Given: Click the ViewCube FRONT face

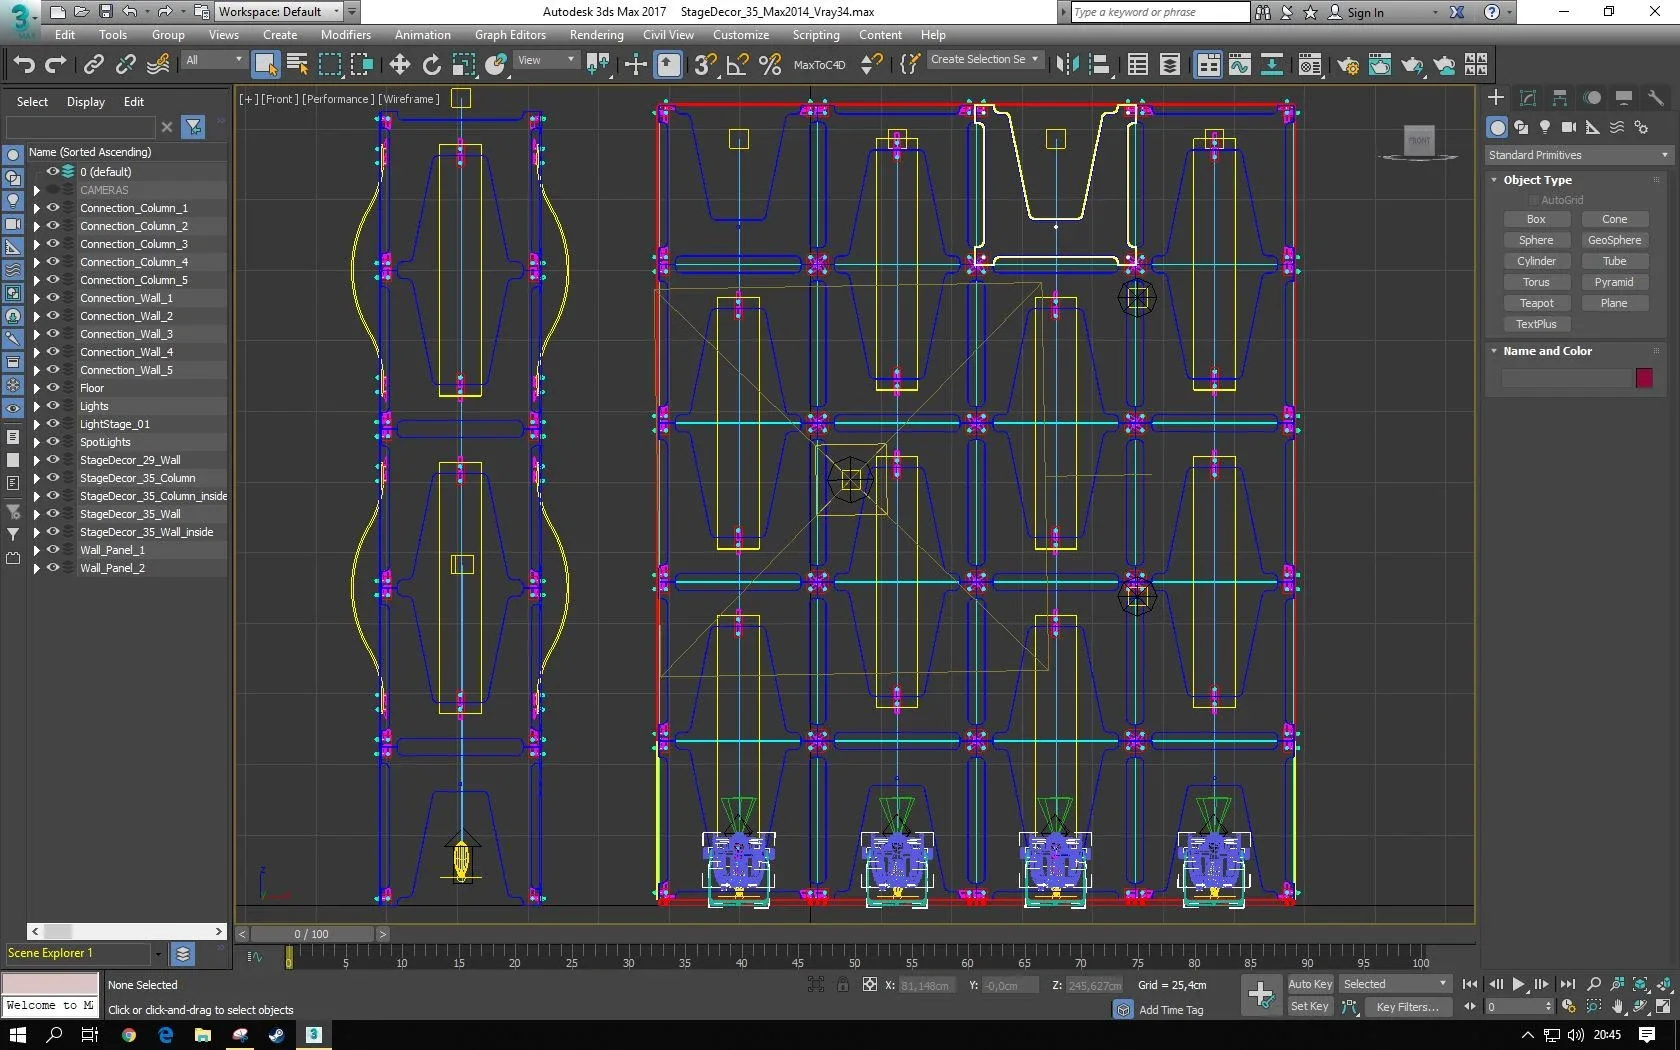Looking at the screenshot, I should [1419, 140].
